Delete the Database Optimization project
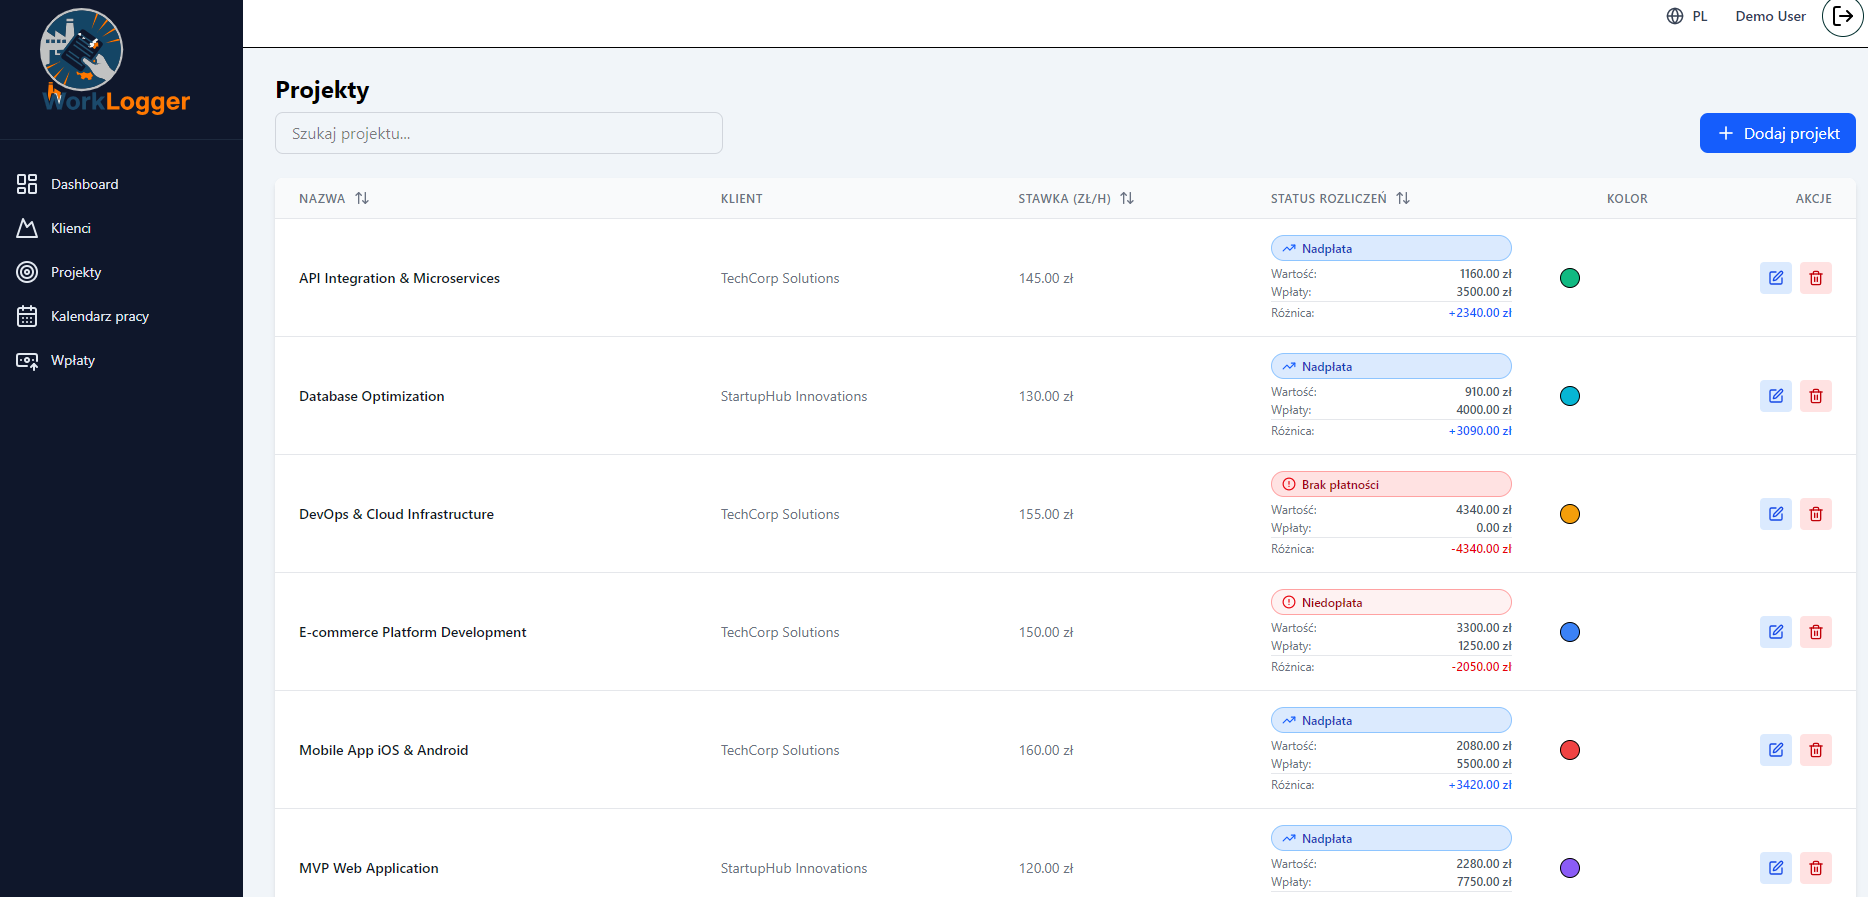 pyautogui.click(x=1815, y=396)
